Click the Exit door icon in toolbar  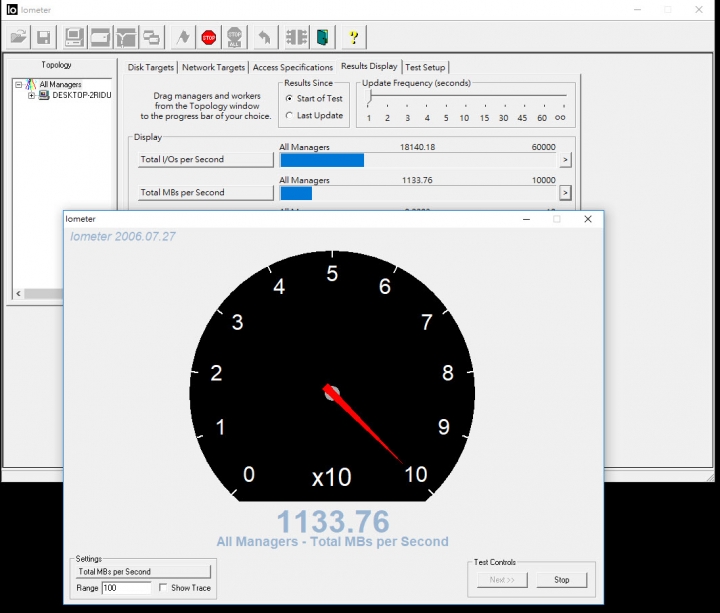coord(323,37)
